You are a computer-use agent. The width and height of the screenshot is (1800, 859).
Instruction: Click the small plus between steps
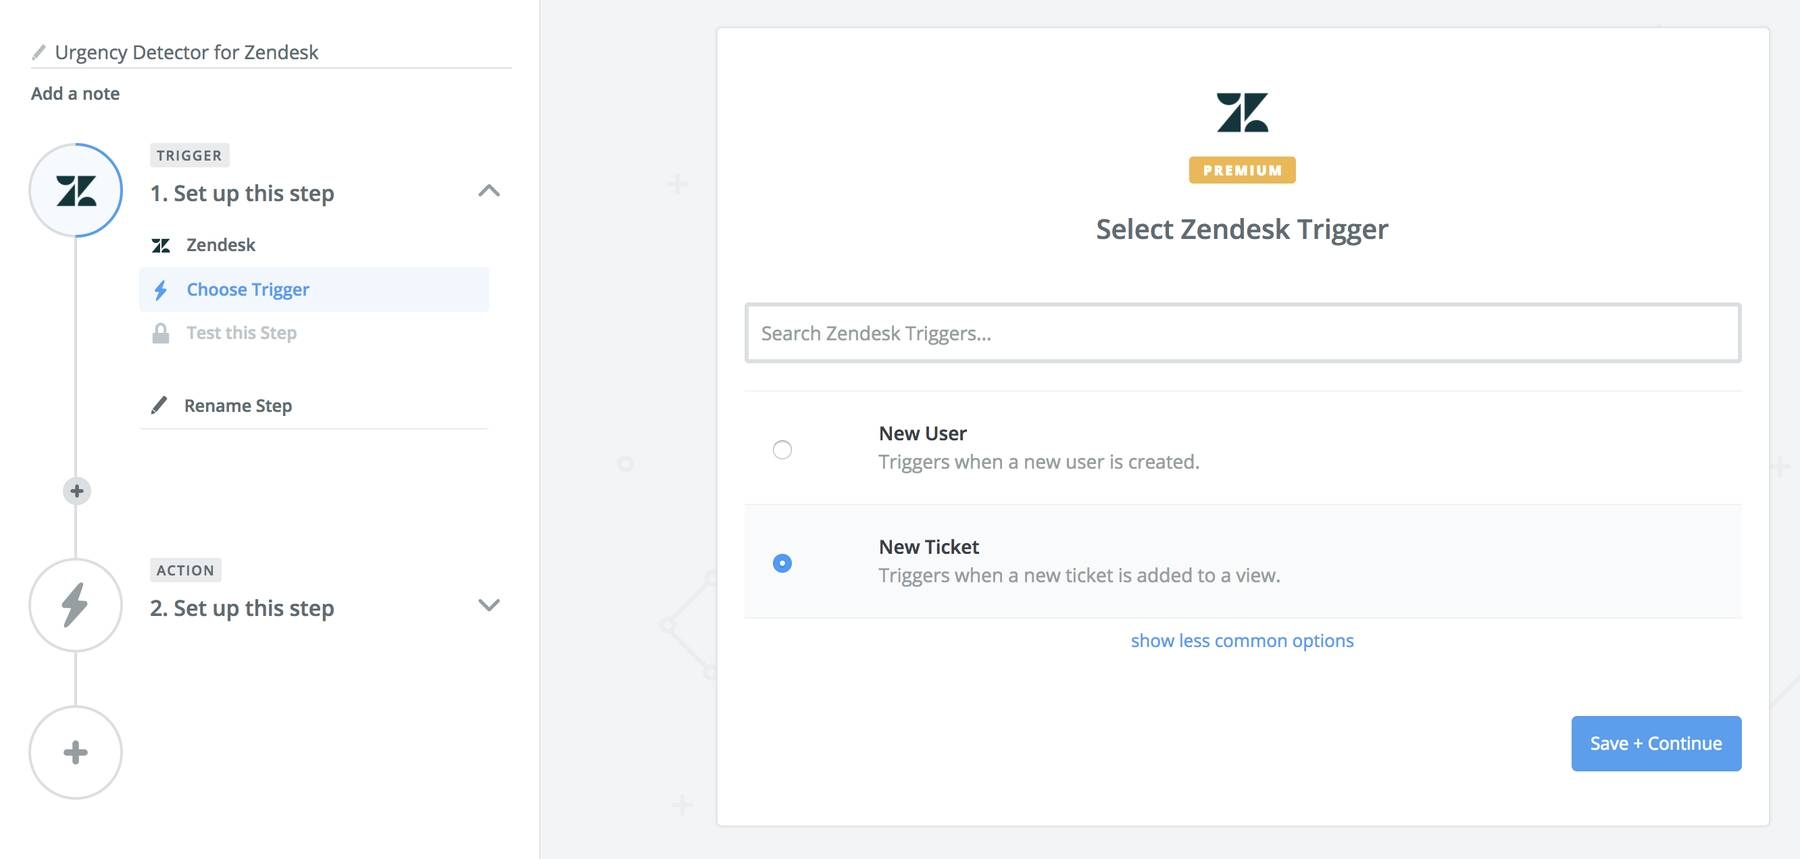(77, 491)
